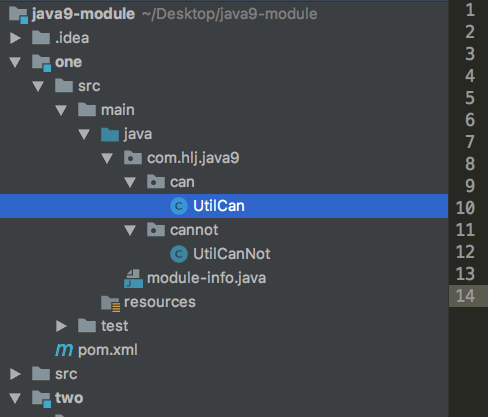Select the main folder label
The image size is (488, 417).
point(118,110)
